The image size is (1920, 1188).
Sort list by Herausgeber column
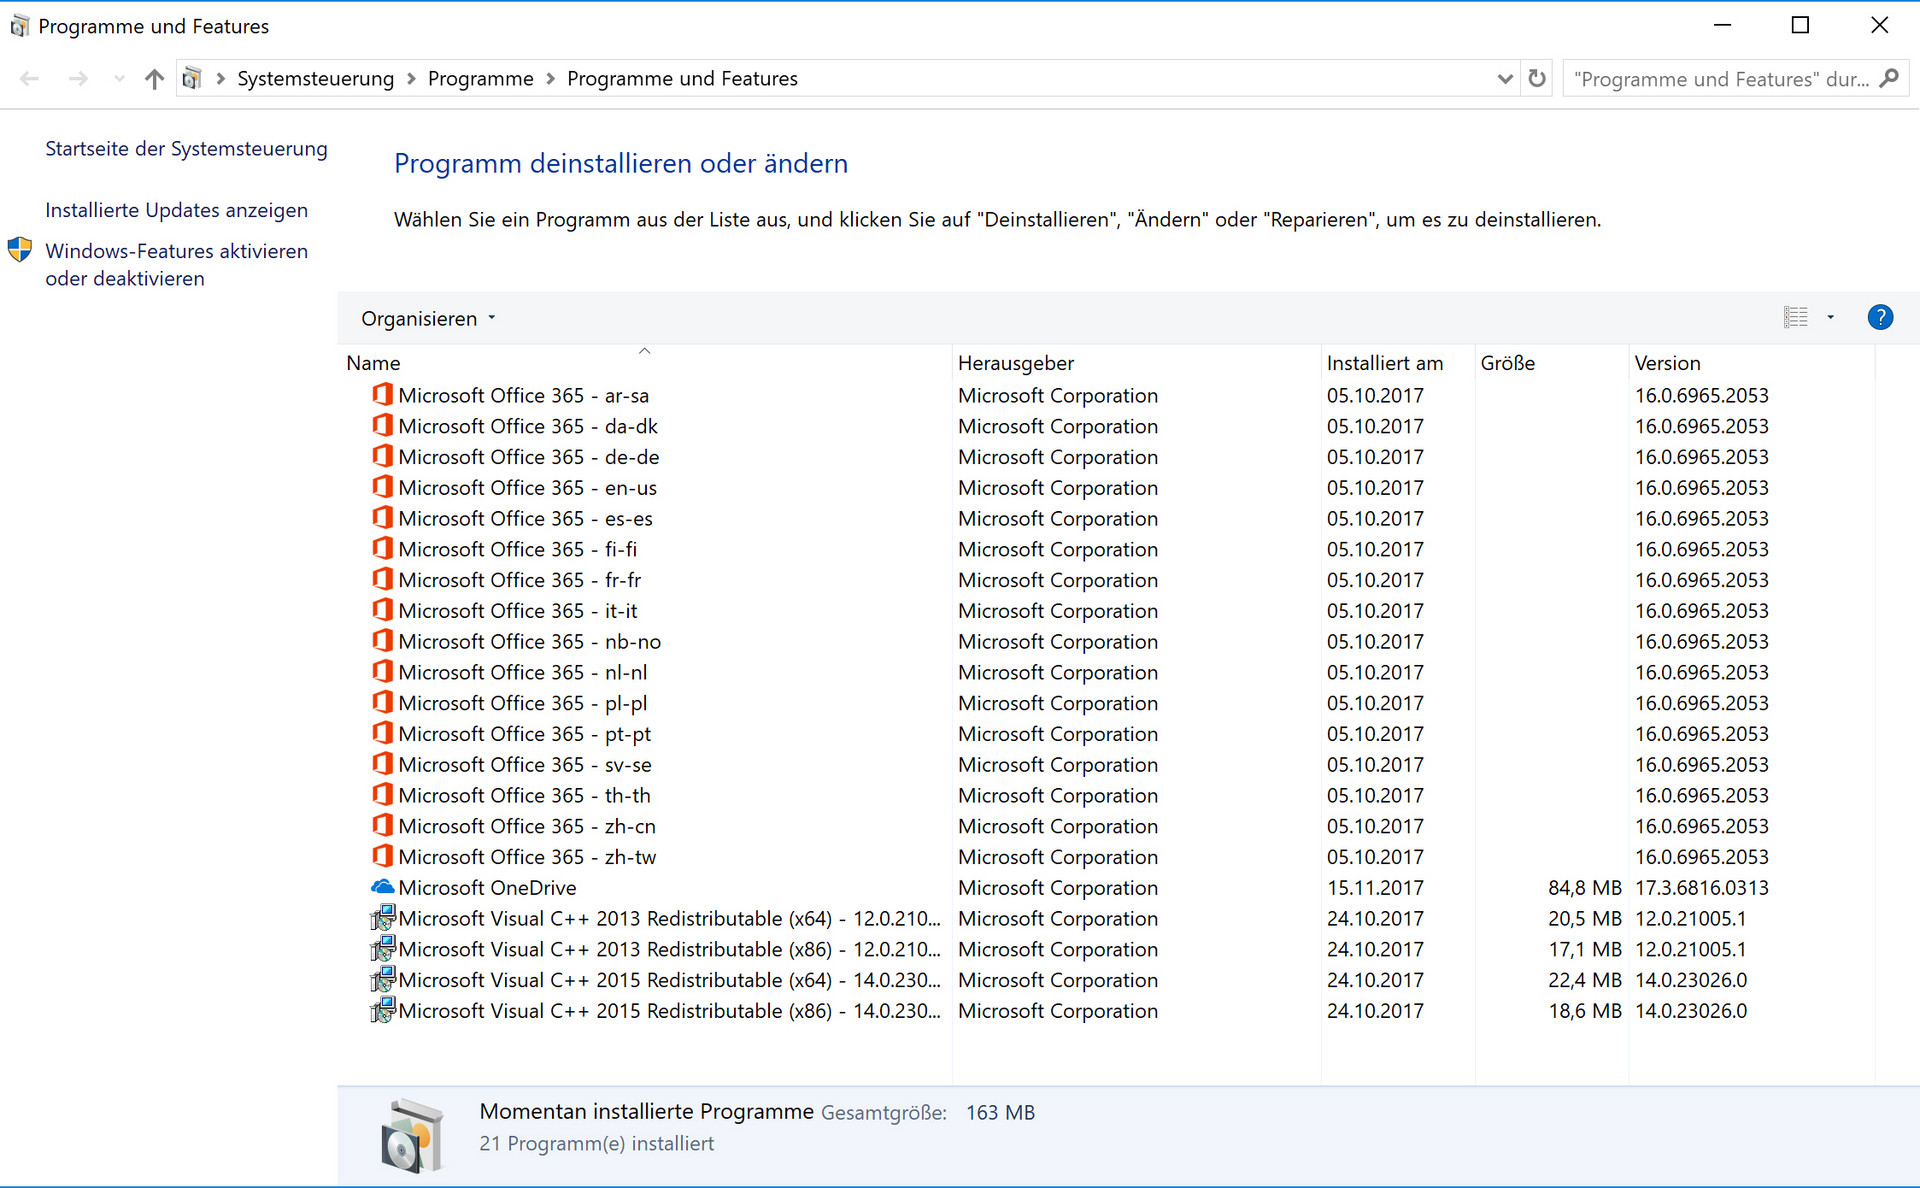1015,363
